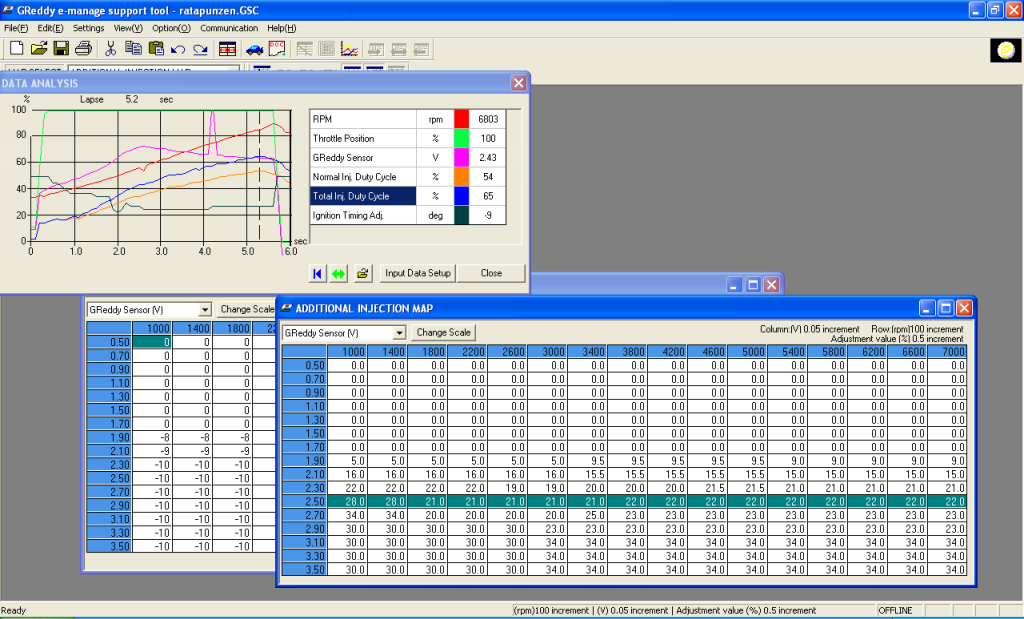Jump graph cursor to start in Data Analysis
Screen dimensions: 1024x619
(x=317, y=274)
